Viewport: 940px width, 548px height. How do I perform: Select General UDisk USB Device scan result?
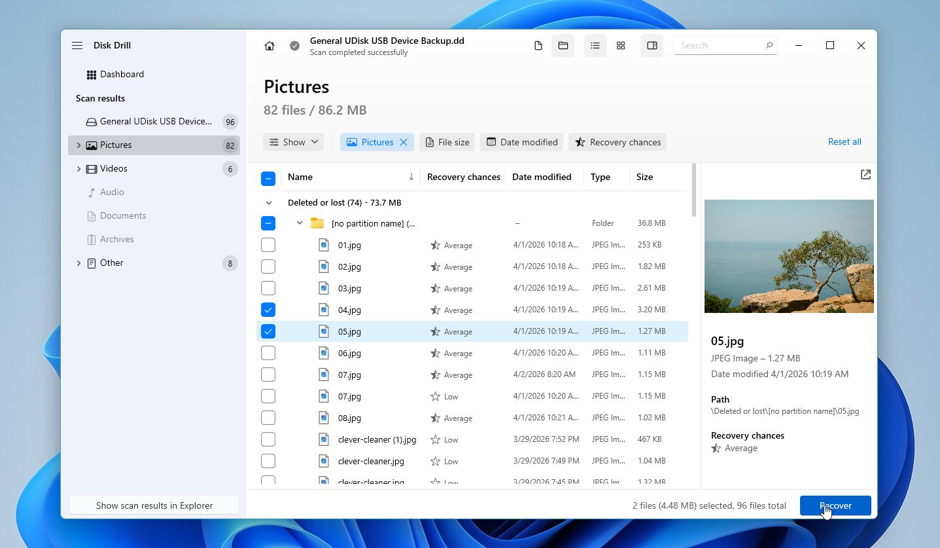[x=154, y=122]
